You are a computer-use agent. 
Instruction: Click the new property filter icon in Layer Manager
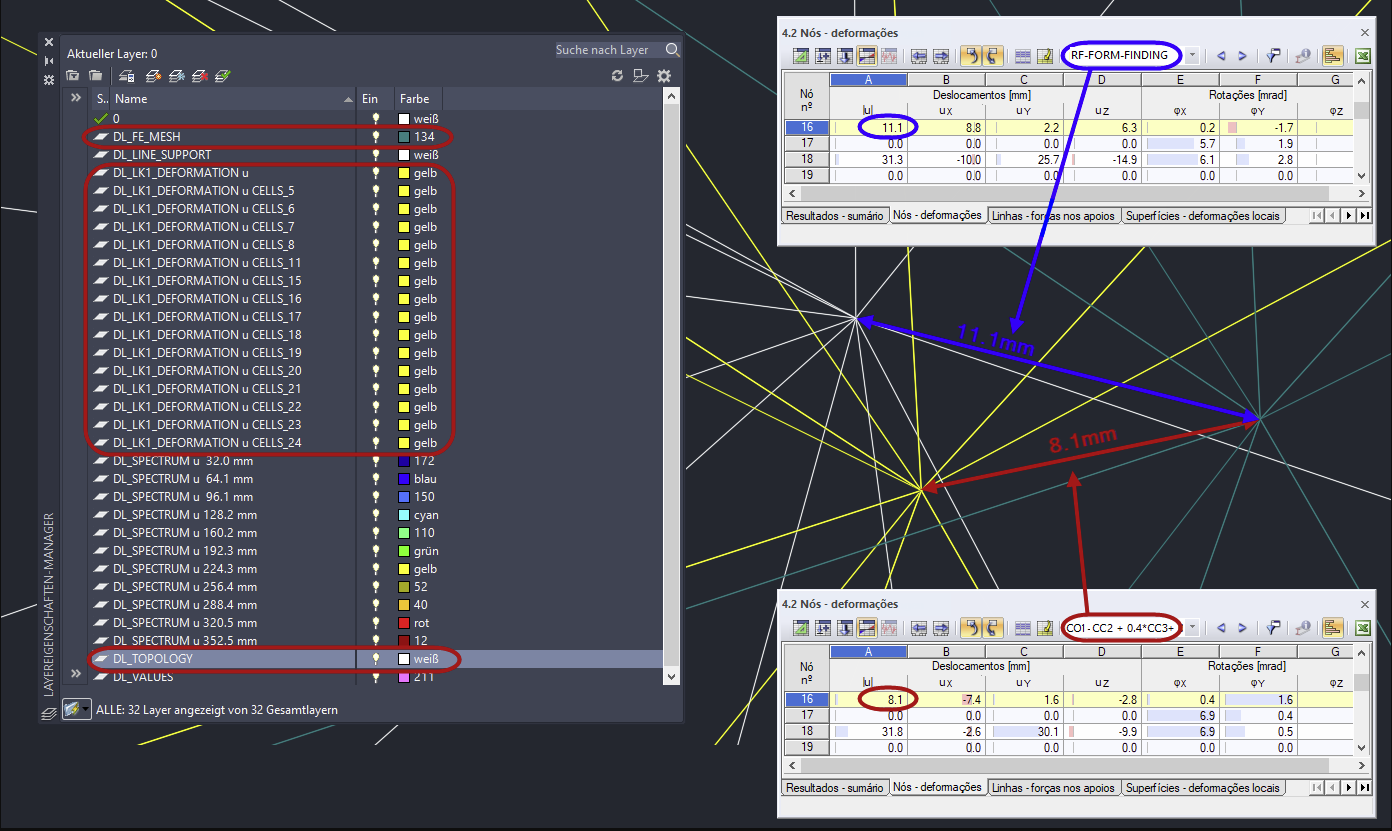pyautogui.click(x=73, y=76)
